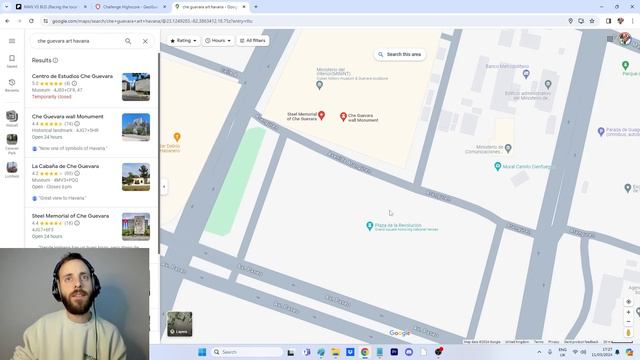
Task: Bookmark this page with the star icon
Action: 592,21
